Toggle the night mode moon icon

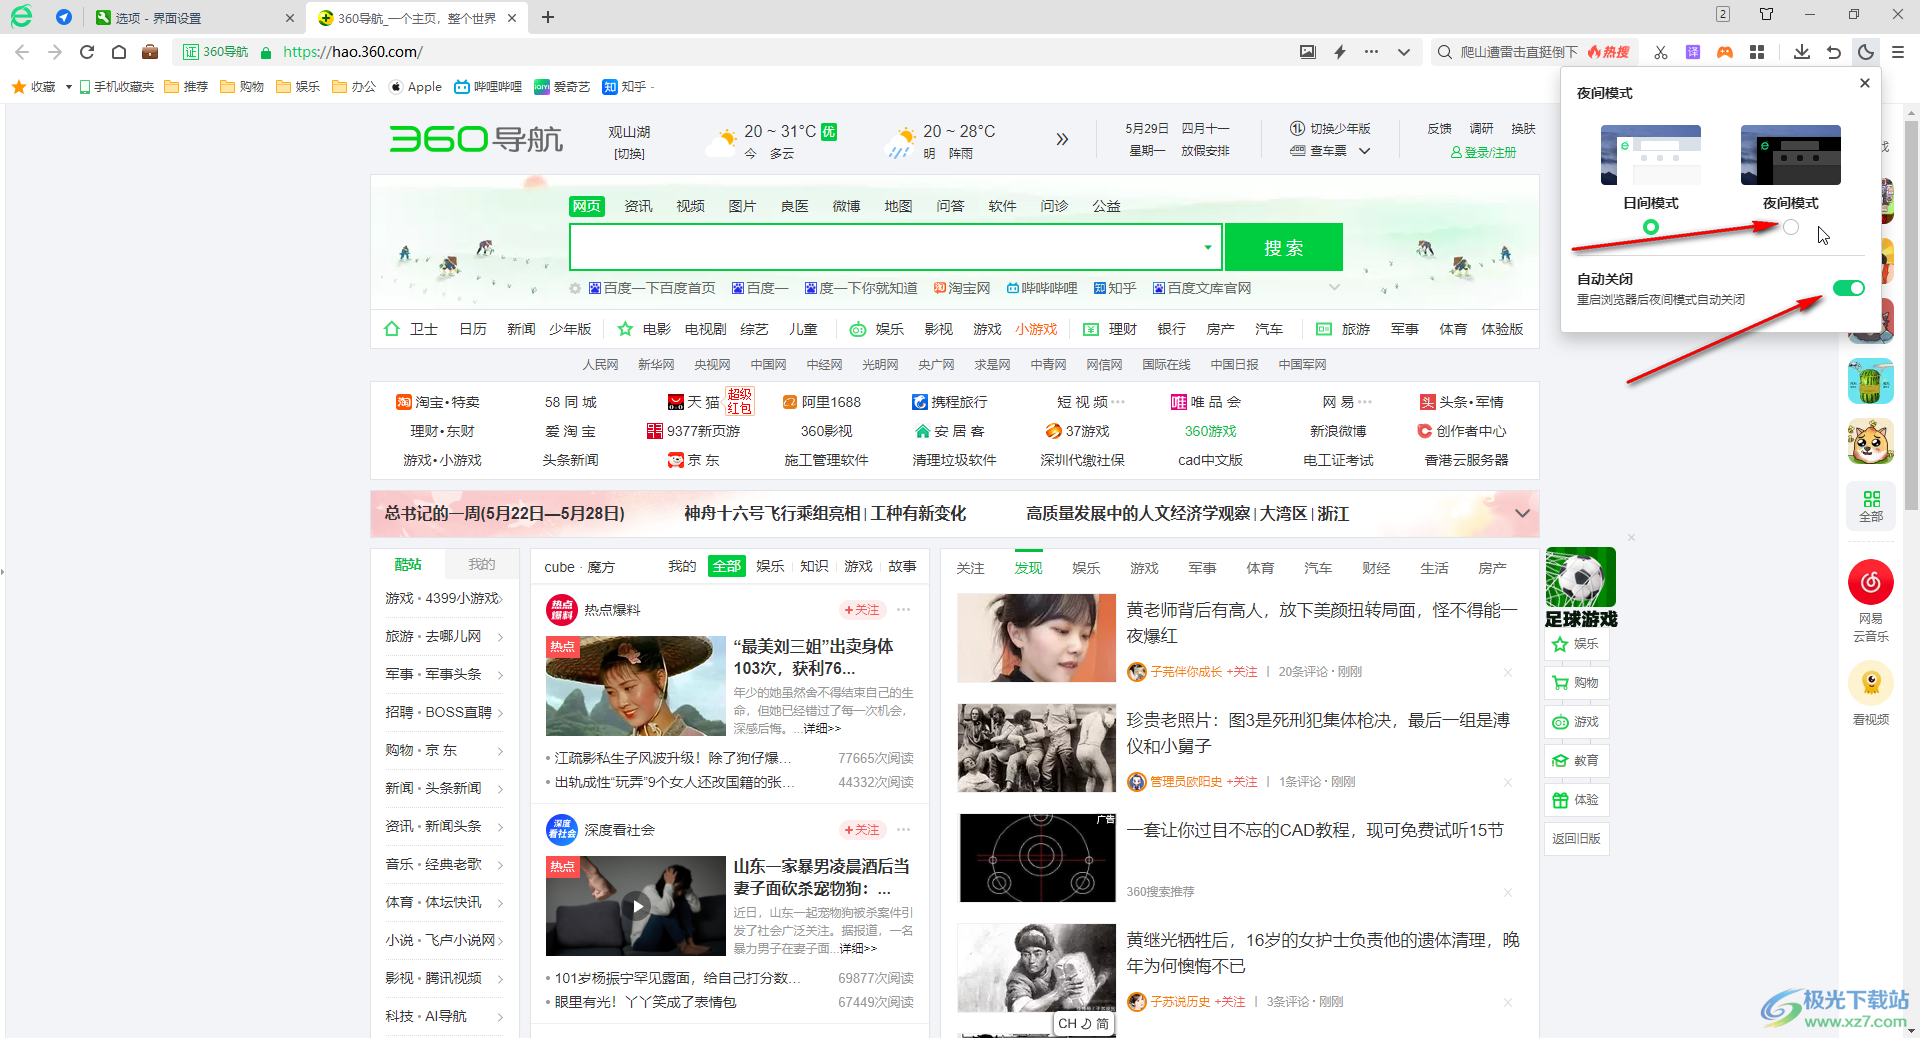point(1866,52)
